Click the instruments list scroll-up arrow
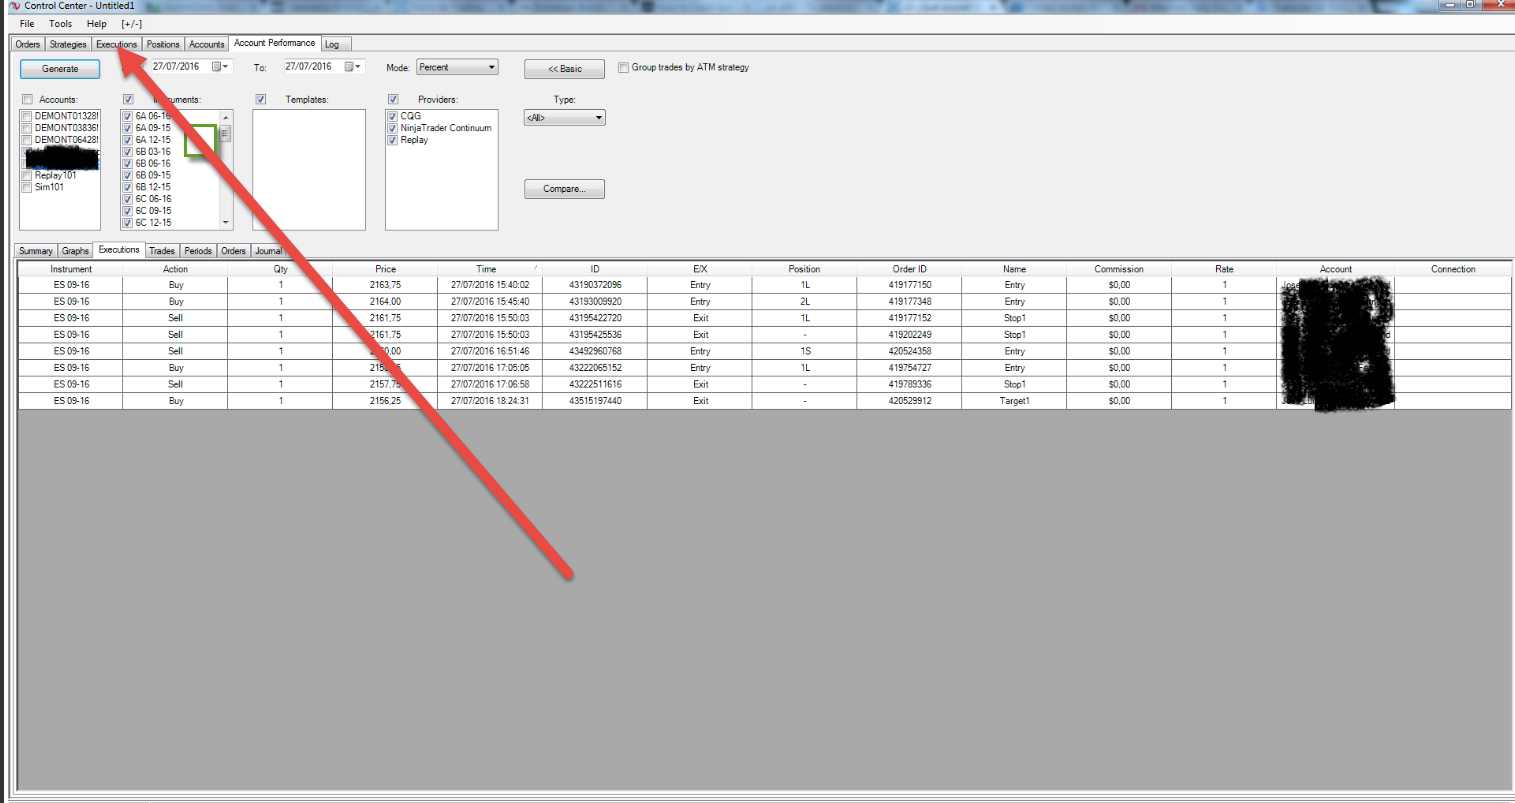This screenshot has width=1515, height=803. coord(226,117)
